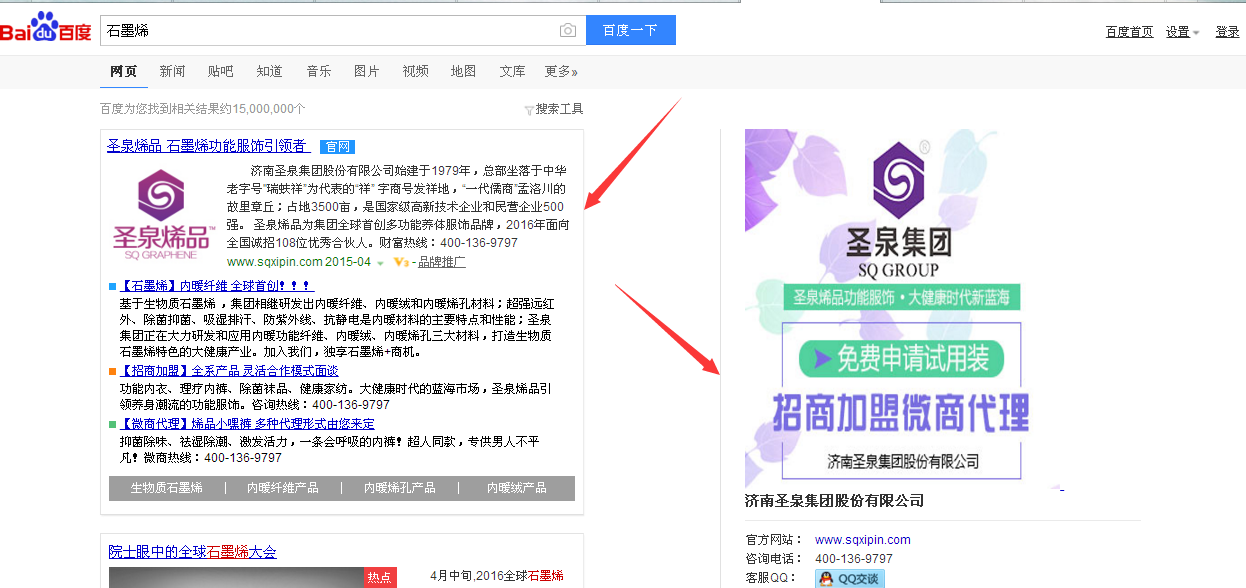This screenshot has width=1246, height=588.
Task: Select 内暖烯孔产品 in the gray bar
Action: point(400,488)
